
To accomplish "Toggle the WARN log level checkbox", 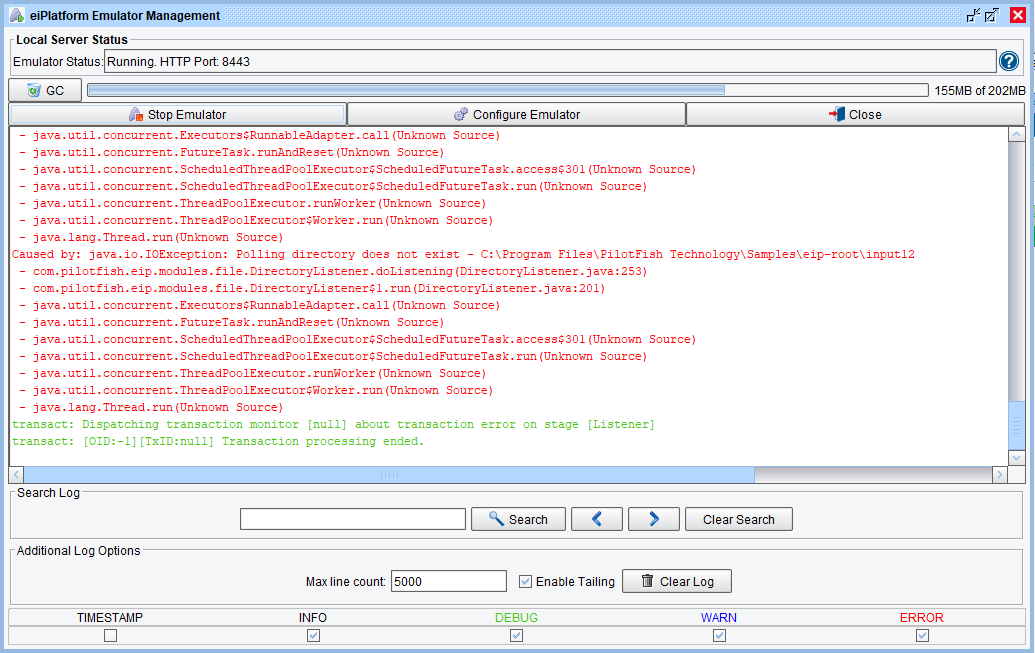I will pyautogui.click(x=719, y=635).
